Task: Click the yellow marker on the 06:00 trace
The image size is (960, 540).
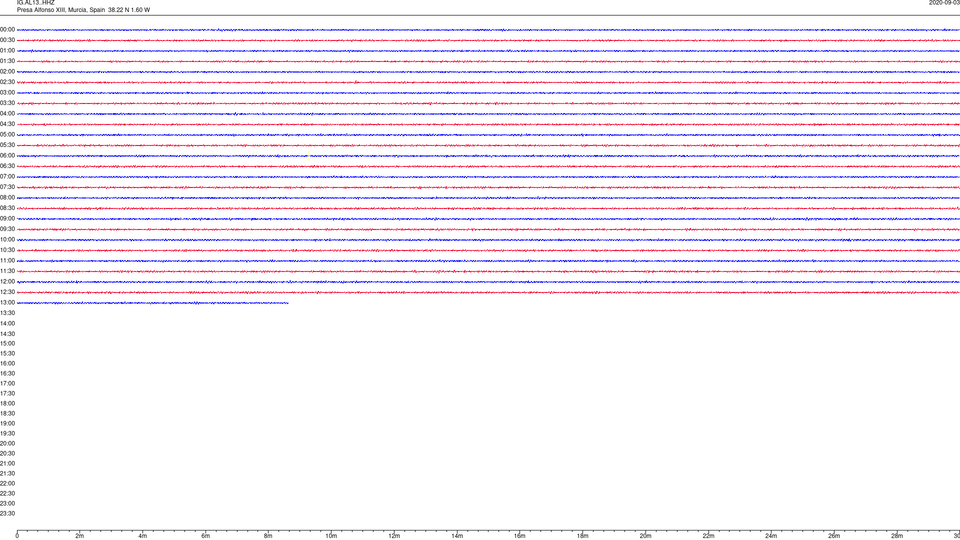Action: (x=309, y=155)
